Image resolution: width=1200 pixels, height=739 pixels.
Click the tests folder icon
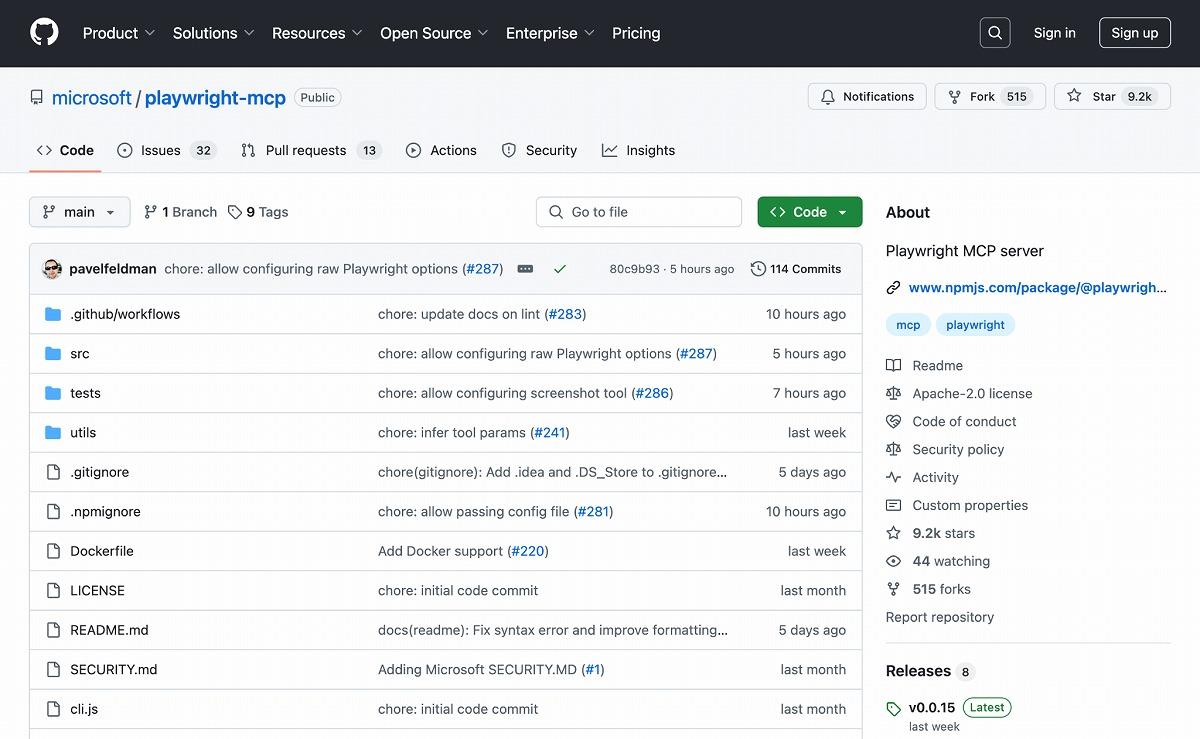pyautogui.click(x=53, y=393)
